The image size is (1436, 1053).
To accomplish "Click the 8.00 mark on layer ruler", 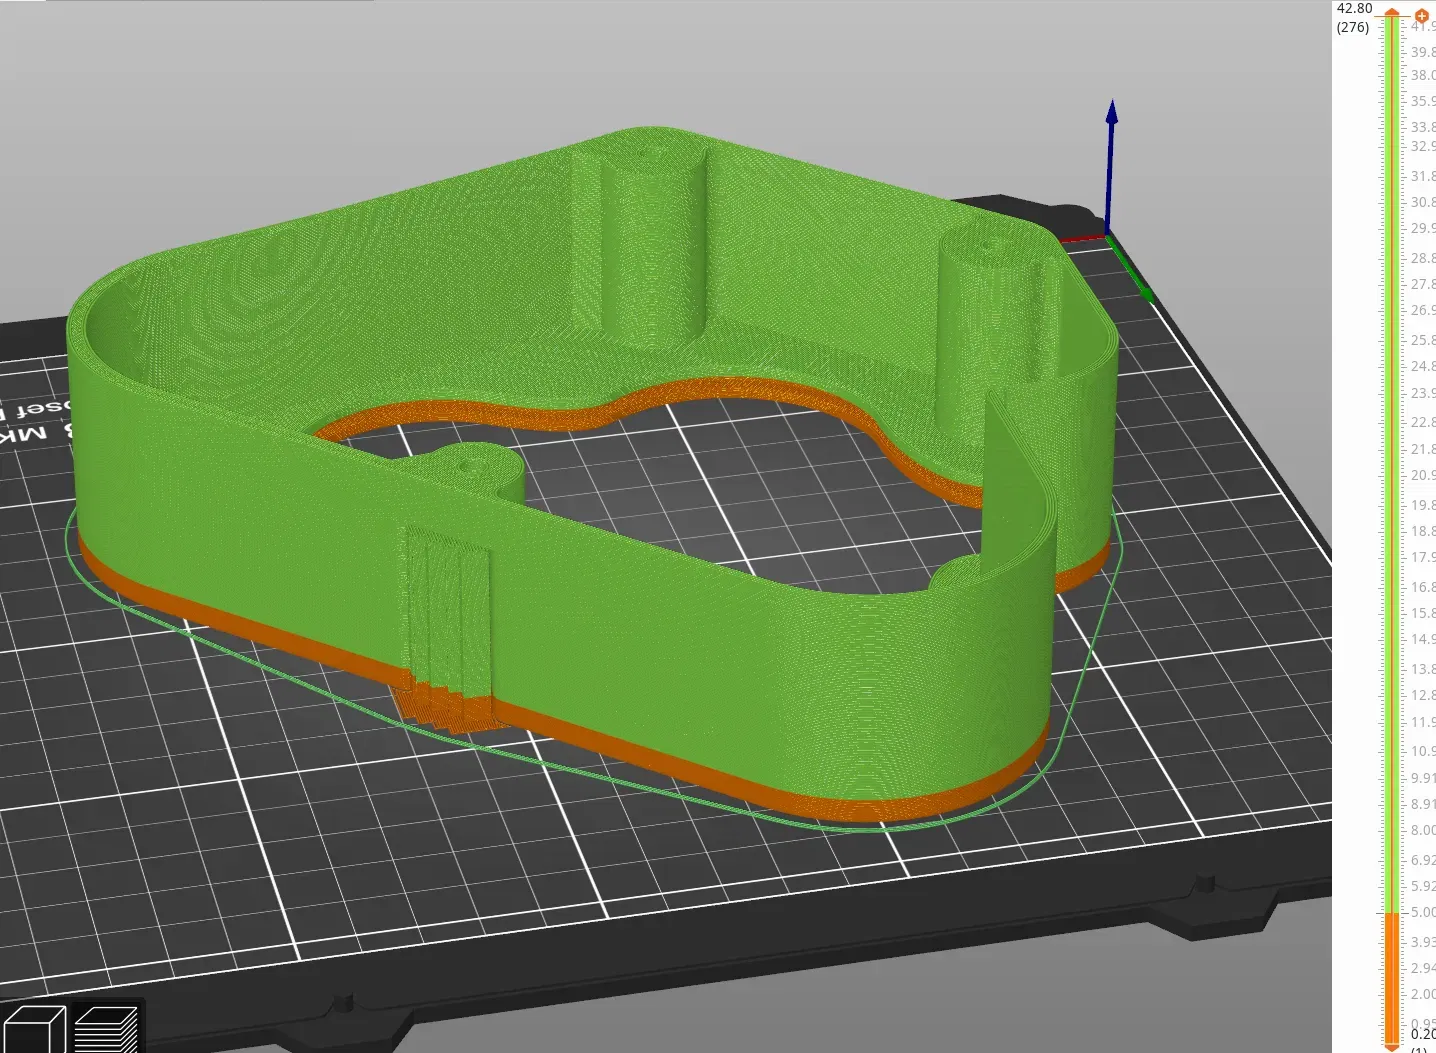I will 1422,830.
